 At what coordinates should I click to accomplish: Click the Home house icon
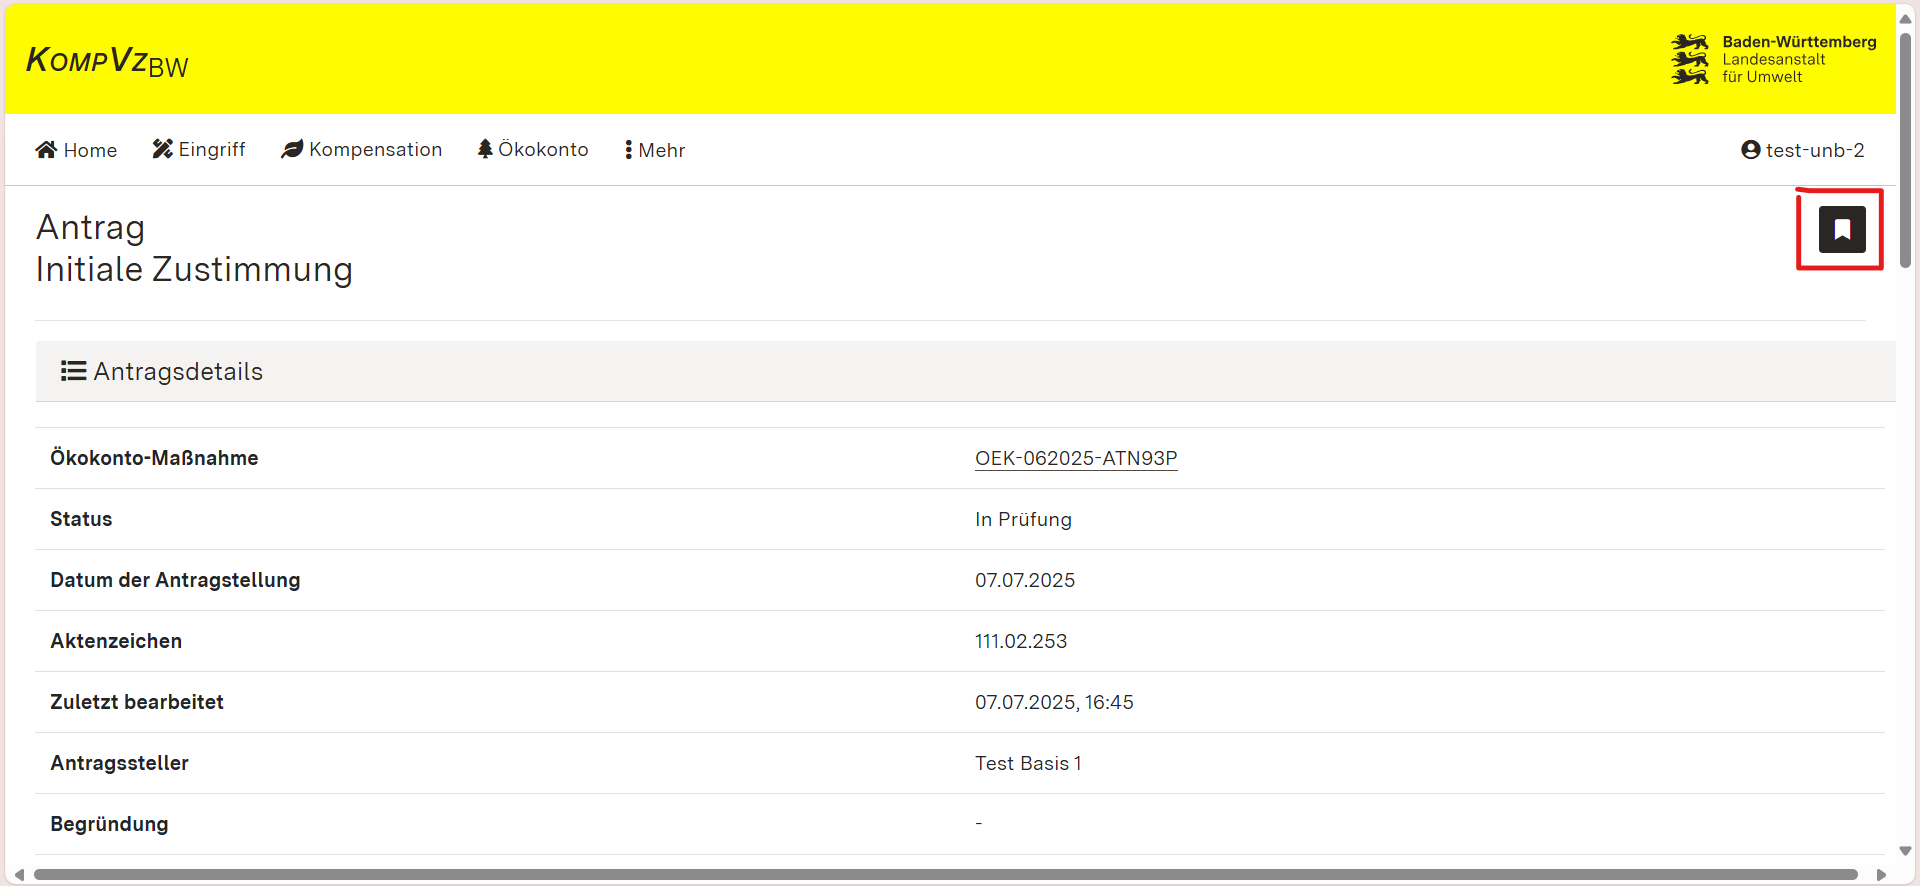[46, 150]
